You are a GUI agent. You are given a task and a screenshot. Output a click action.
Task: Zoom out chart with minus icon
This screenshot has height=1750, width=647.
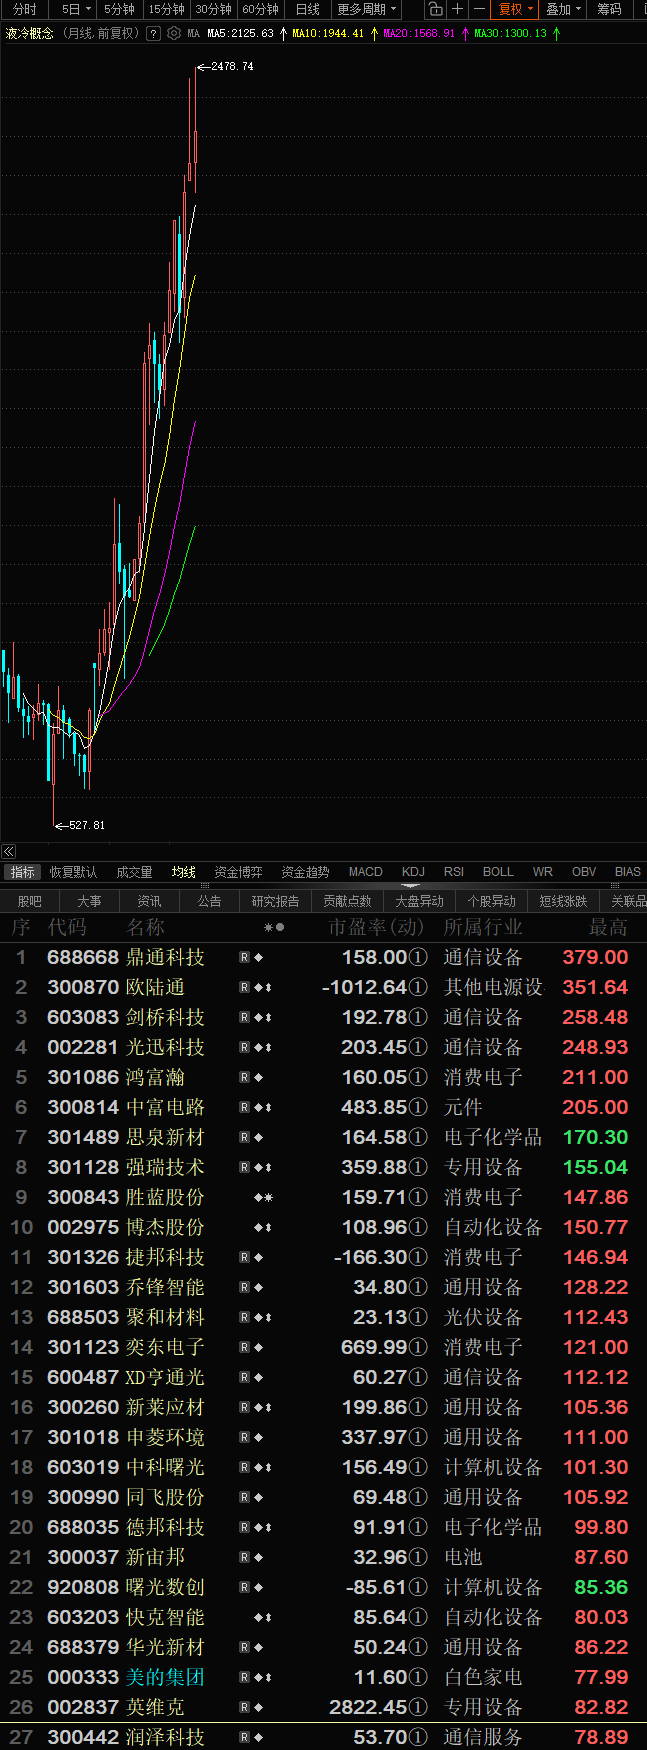tap(479, 9)
